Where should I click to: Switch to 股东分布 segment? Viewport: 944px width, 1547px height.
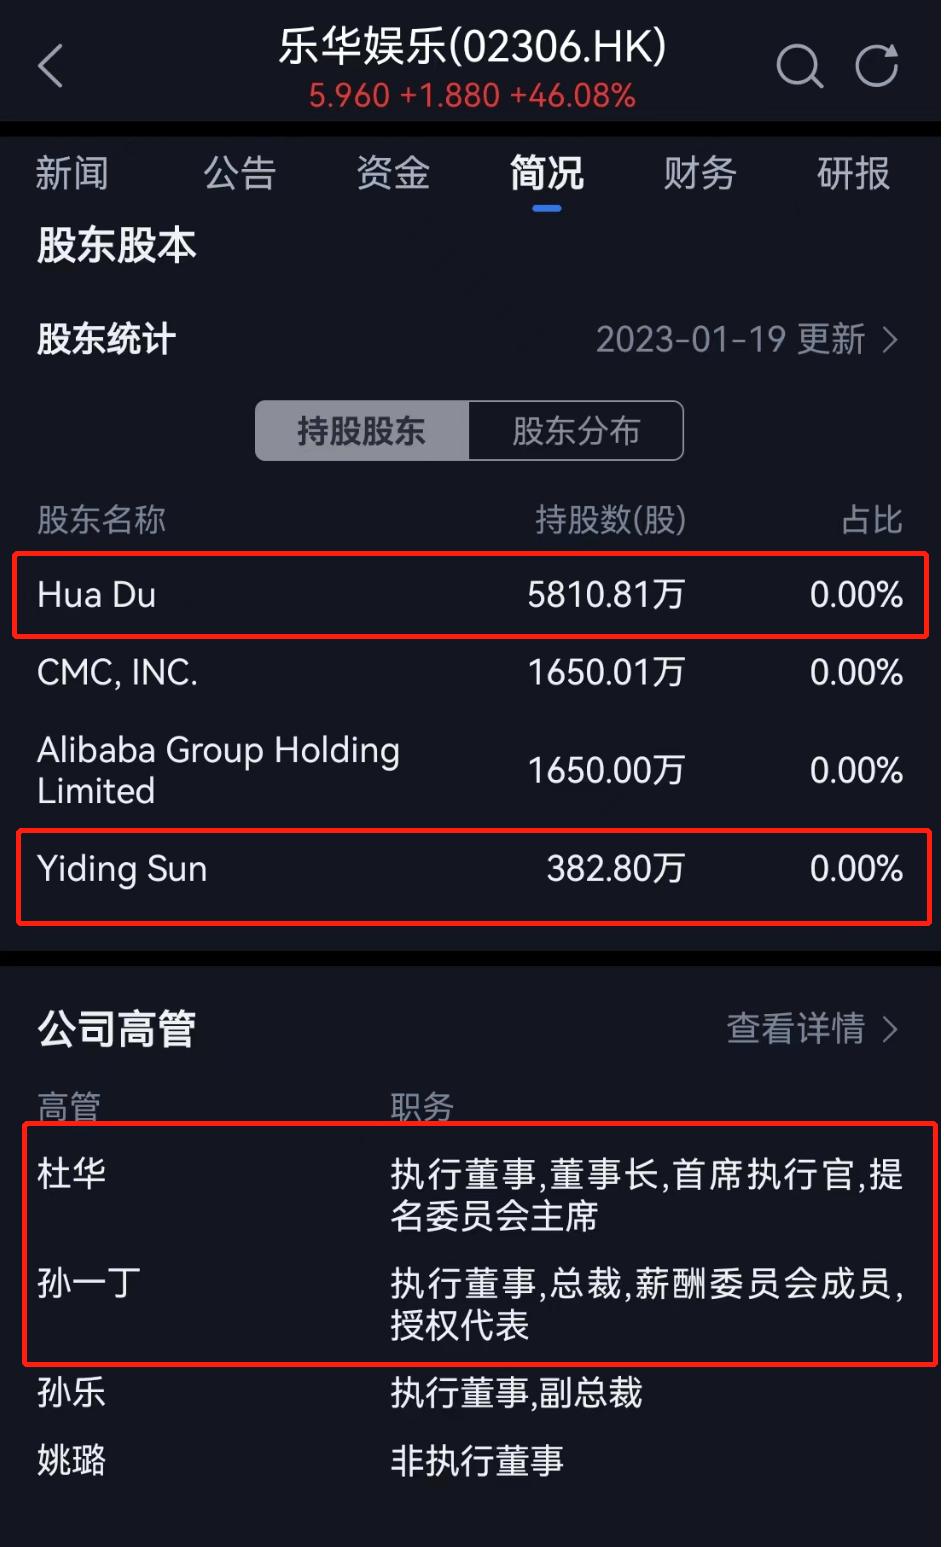(x=576, y=431)
